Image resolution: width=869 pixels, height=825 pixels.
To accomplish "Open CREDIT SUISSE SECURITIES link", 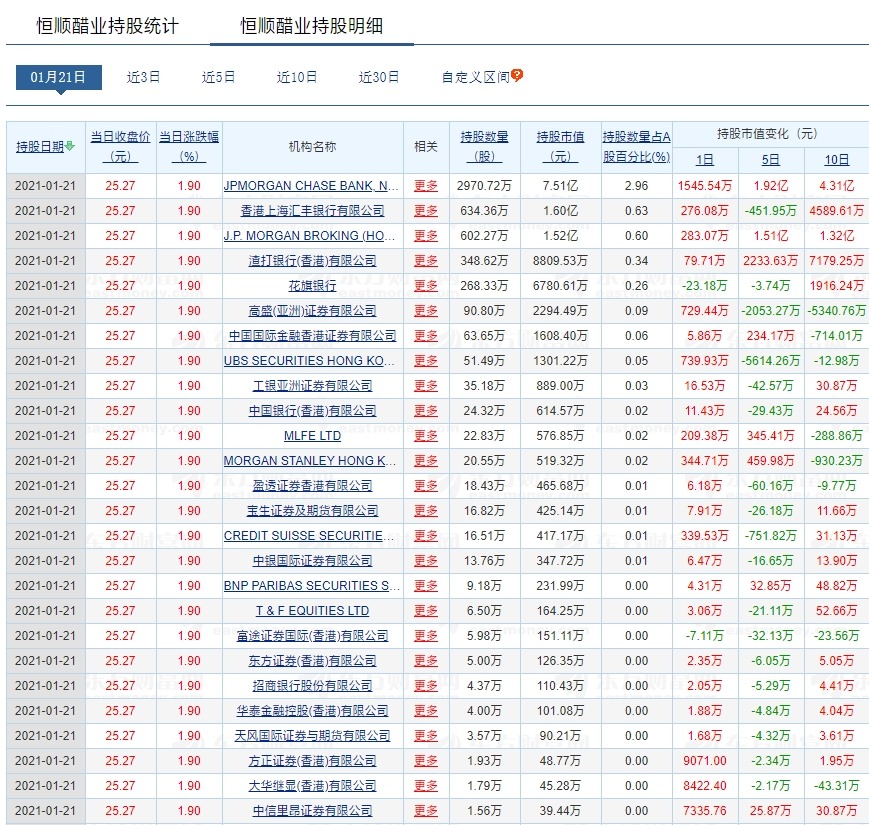I will pos(309,536).
